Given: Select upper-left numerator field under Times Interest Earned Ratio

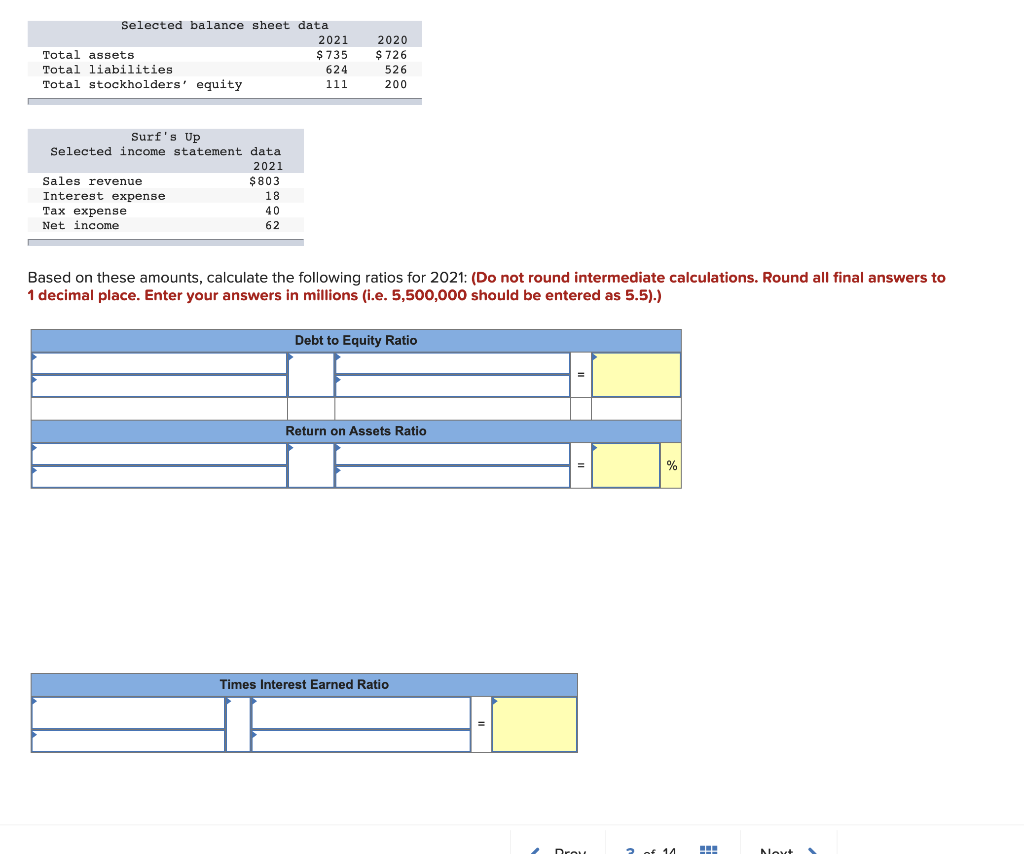Looking at the screenshot, I should (128, 713).
